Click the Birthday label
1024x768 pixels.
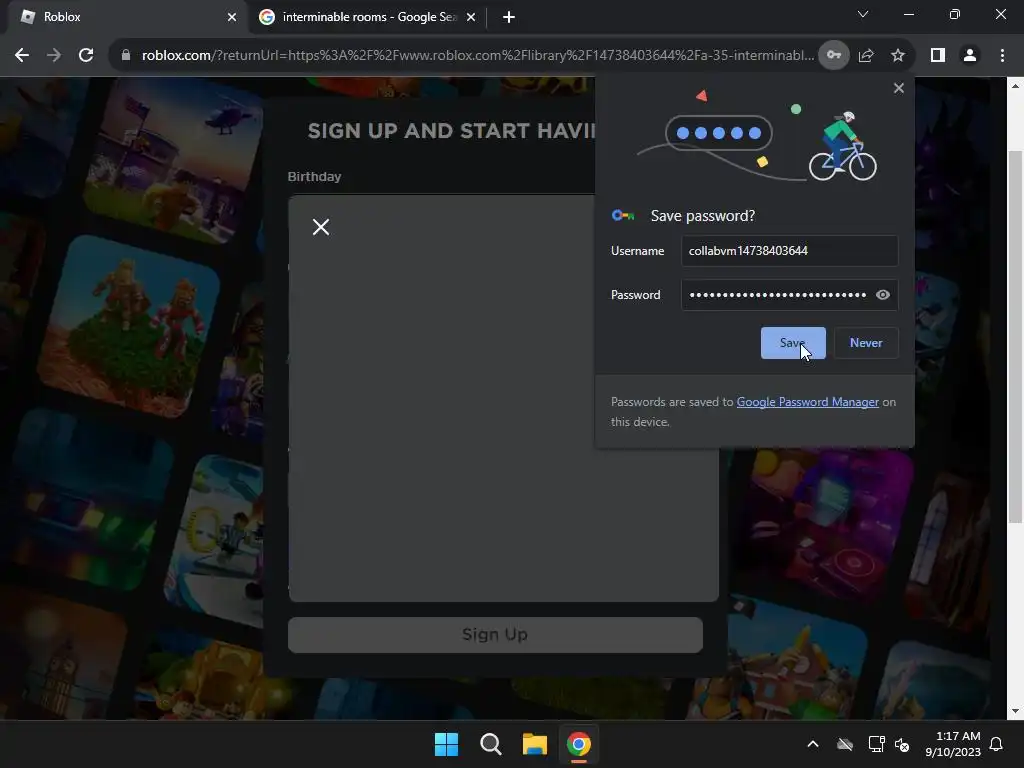pyautogui.click(x=314, y=177)
